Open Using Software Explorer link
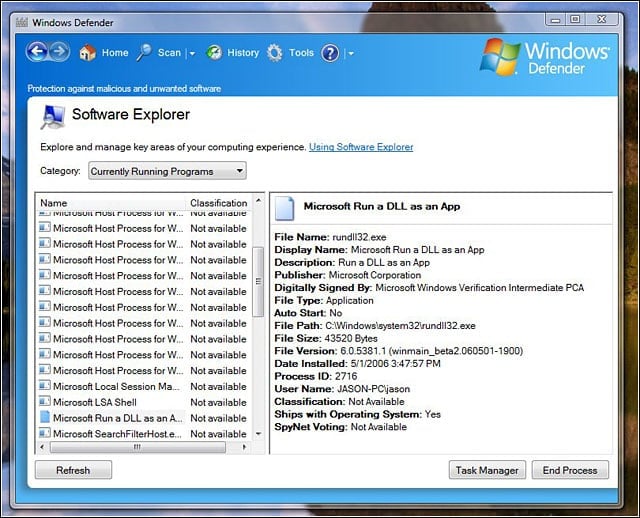This screenshot has height=518, width=640. [x=361, y=147]
